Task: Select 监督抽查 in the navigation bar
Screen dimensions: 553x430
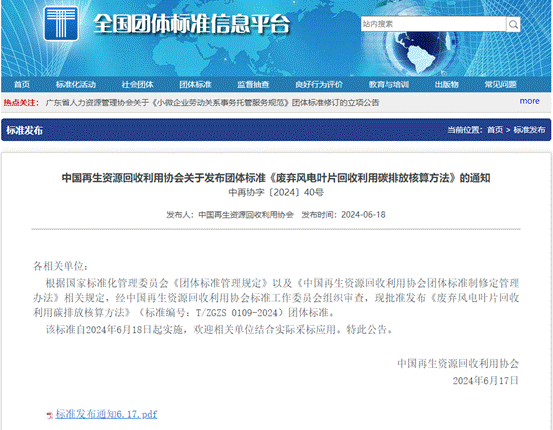Action: [x=253, y=84]
